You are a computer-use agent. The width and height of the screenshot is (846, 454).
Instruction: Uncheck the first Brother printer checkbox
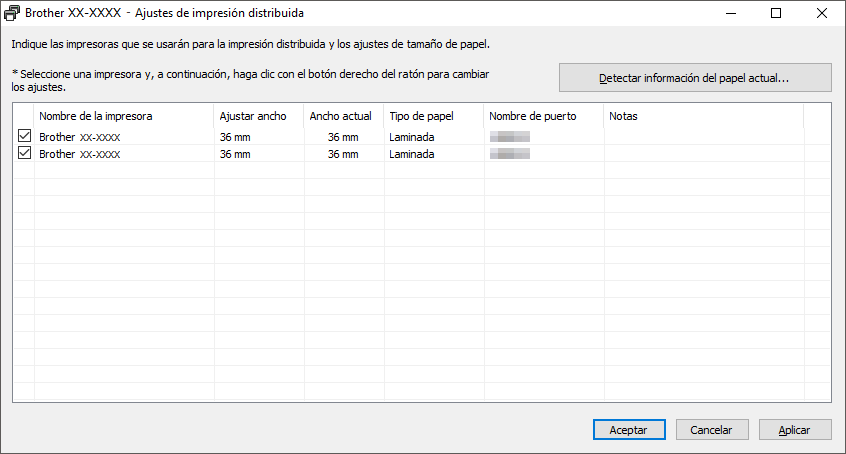point(24,136)
